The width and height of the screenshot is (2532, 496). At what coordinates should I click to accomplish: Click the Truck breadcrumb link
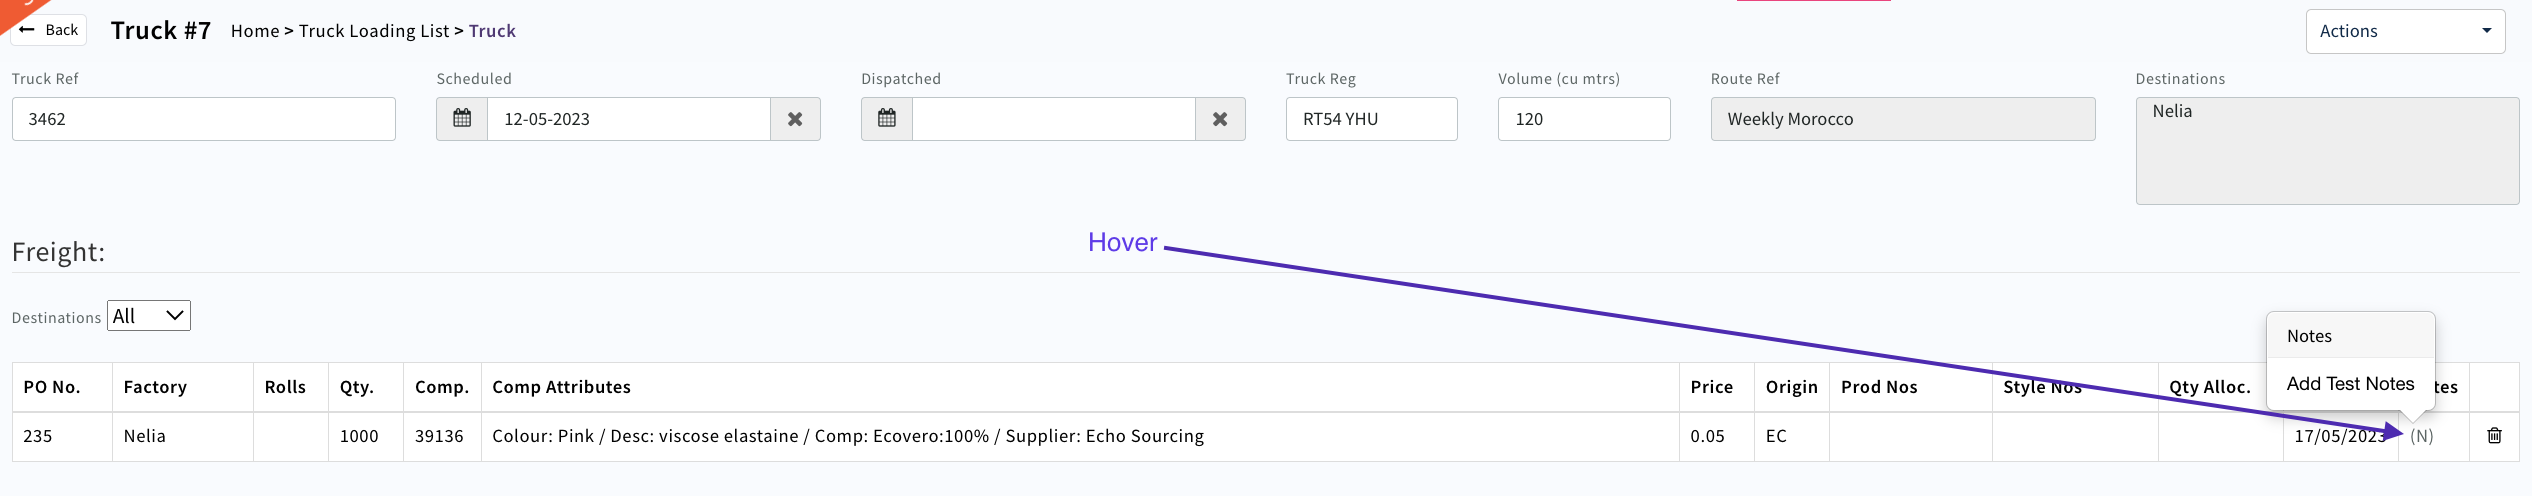tap(493, 31)
